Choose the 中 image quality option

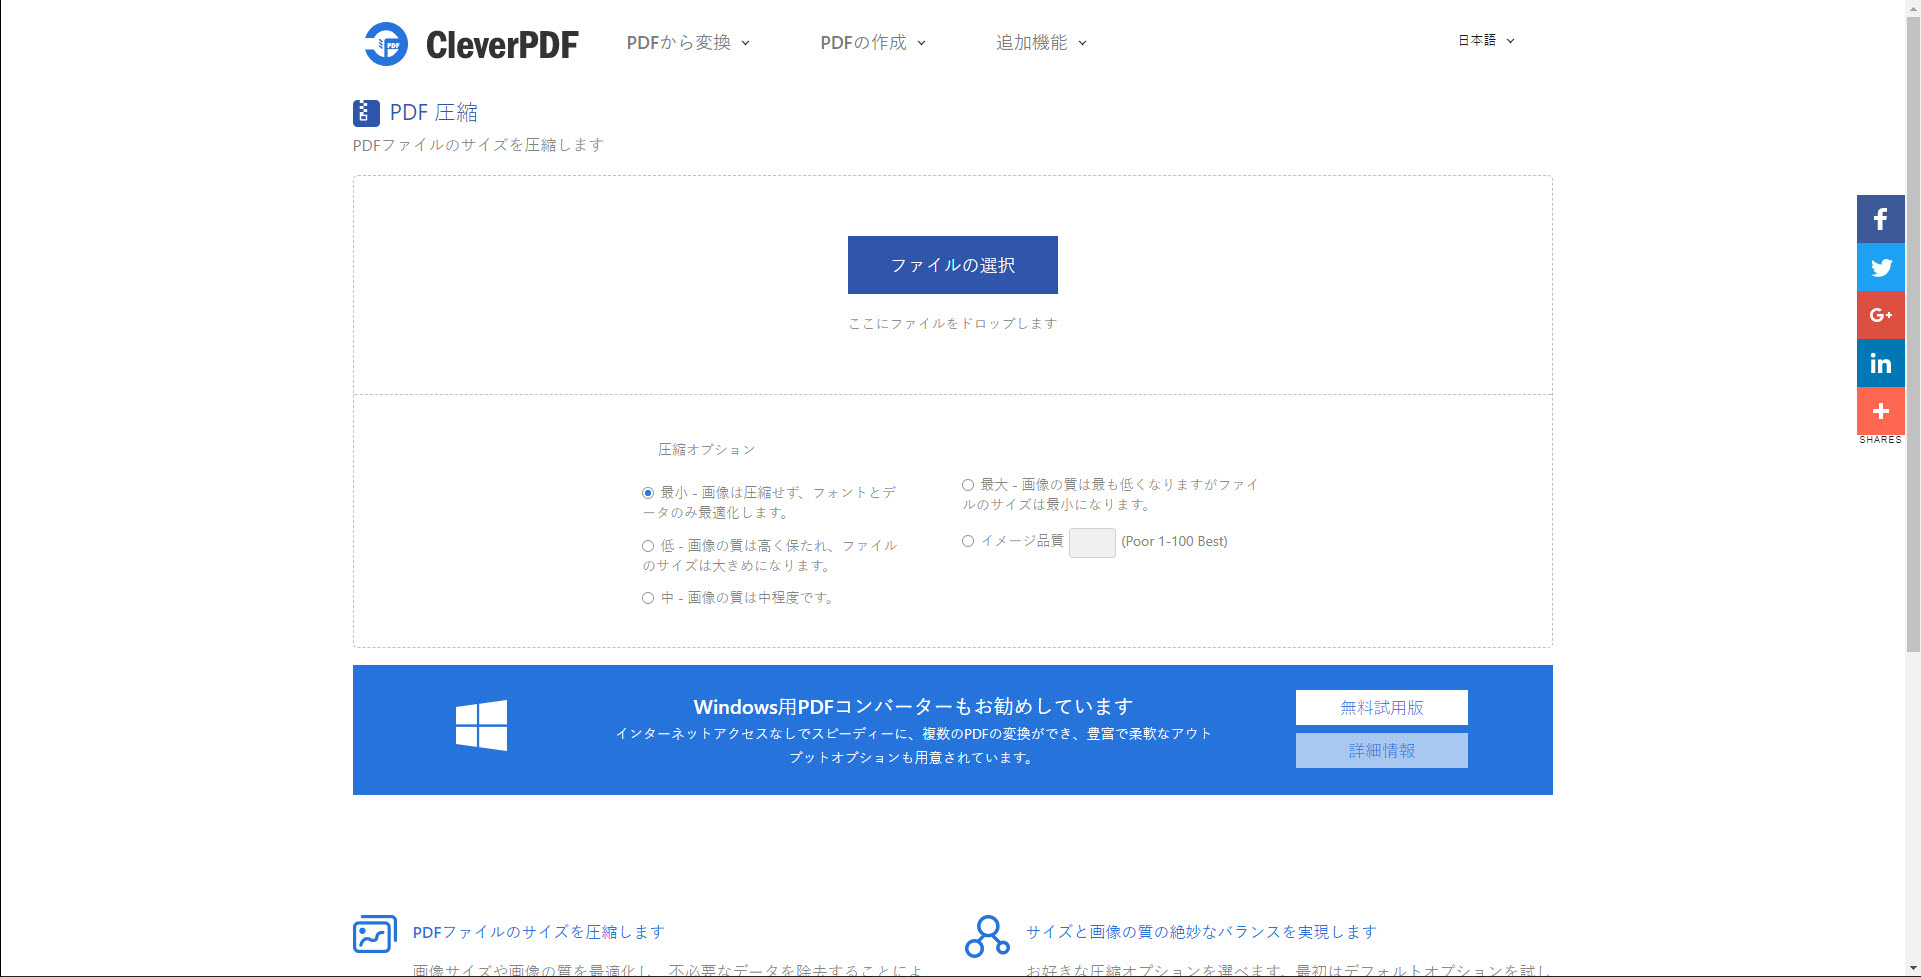click(648, 598)
